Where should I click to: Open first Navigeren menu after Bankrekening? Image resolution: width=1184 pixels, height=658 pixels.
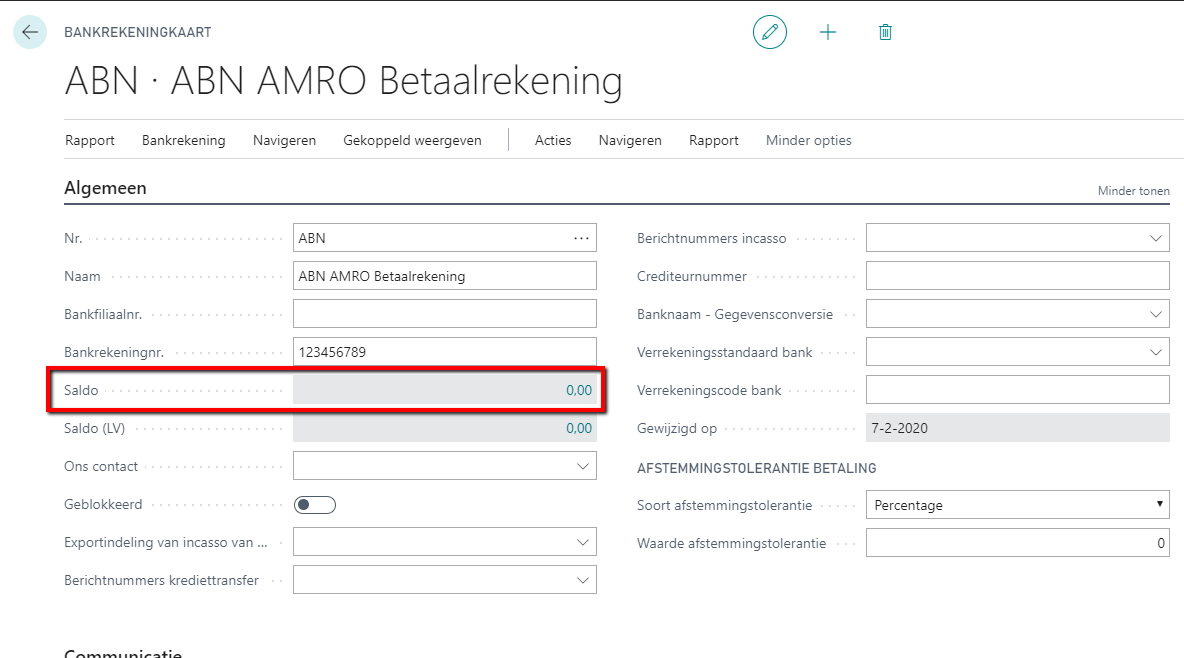[285, 141]
